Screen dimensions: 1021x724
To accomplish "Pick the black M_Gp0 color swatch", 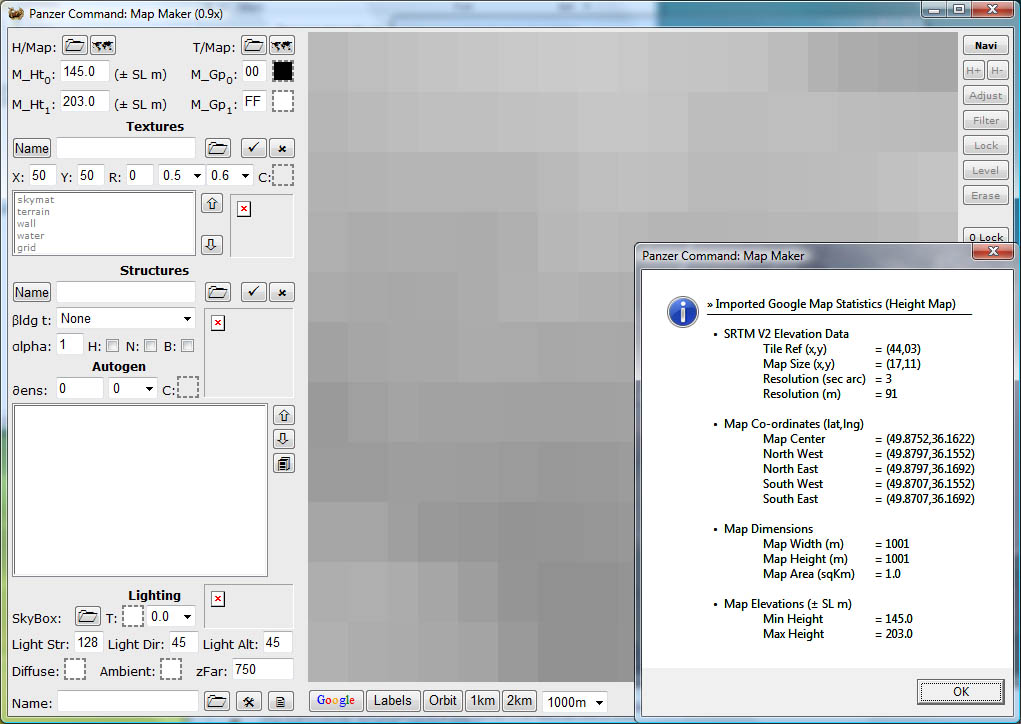I will click(283, 71).
